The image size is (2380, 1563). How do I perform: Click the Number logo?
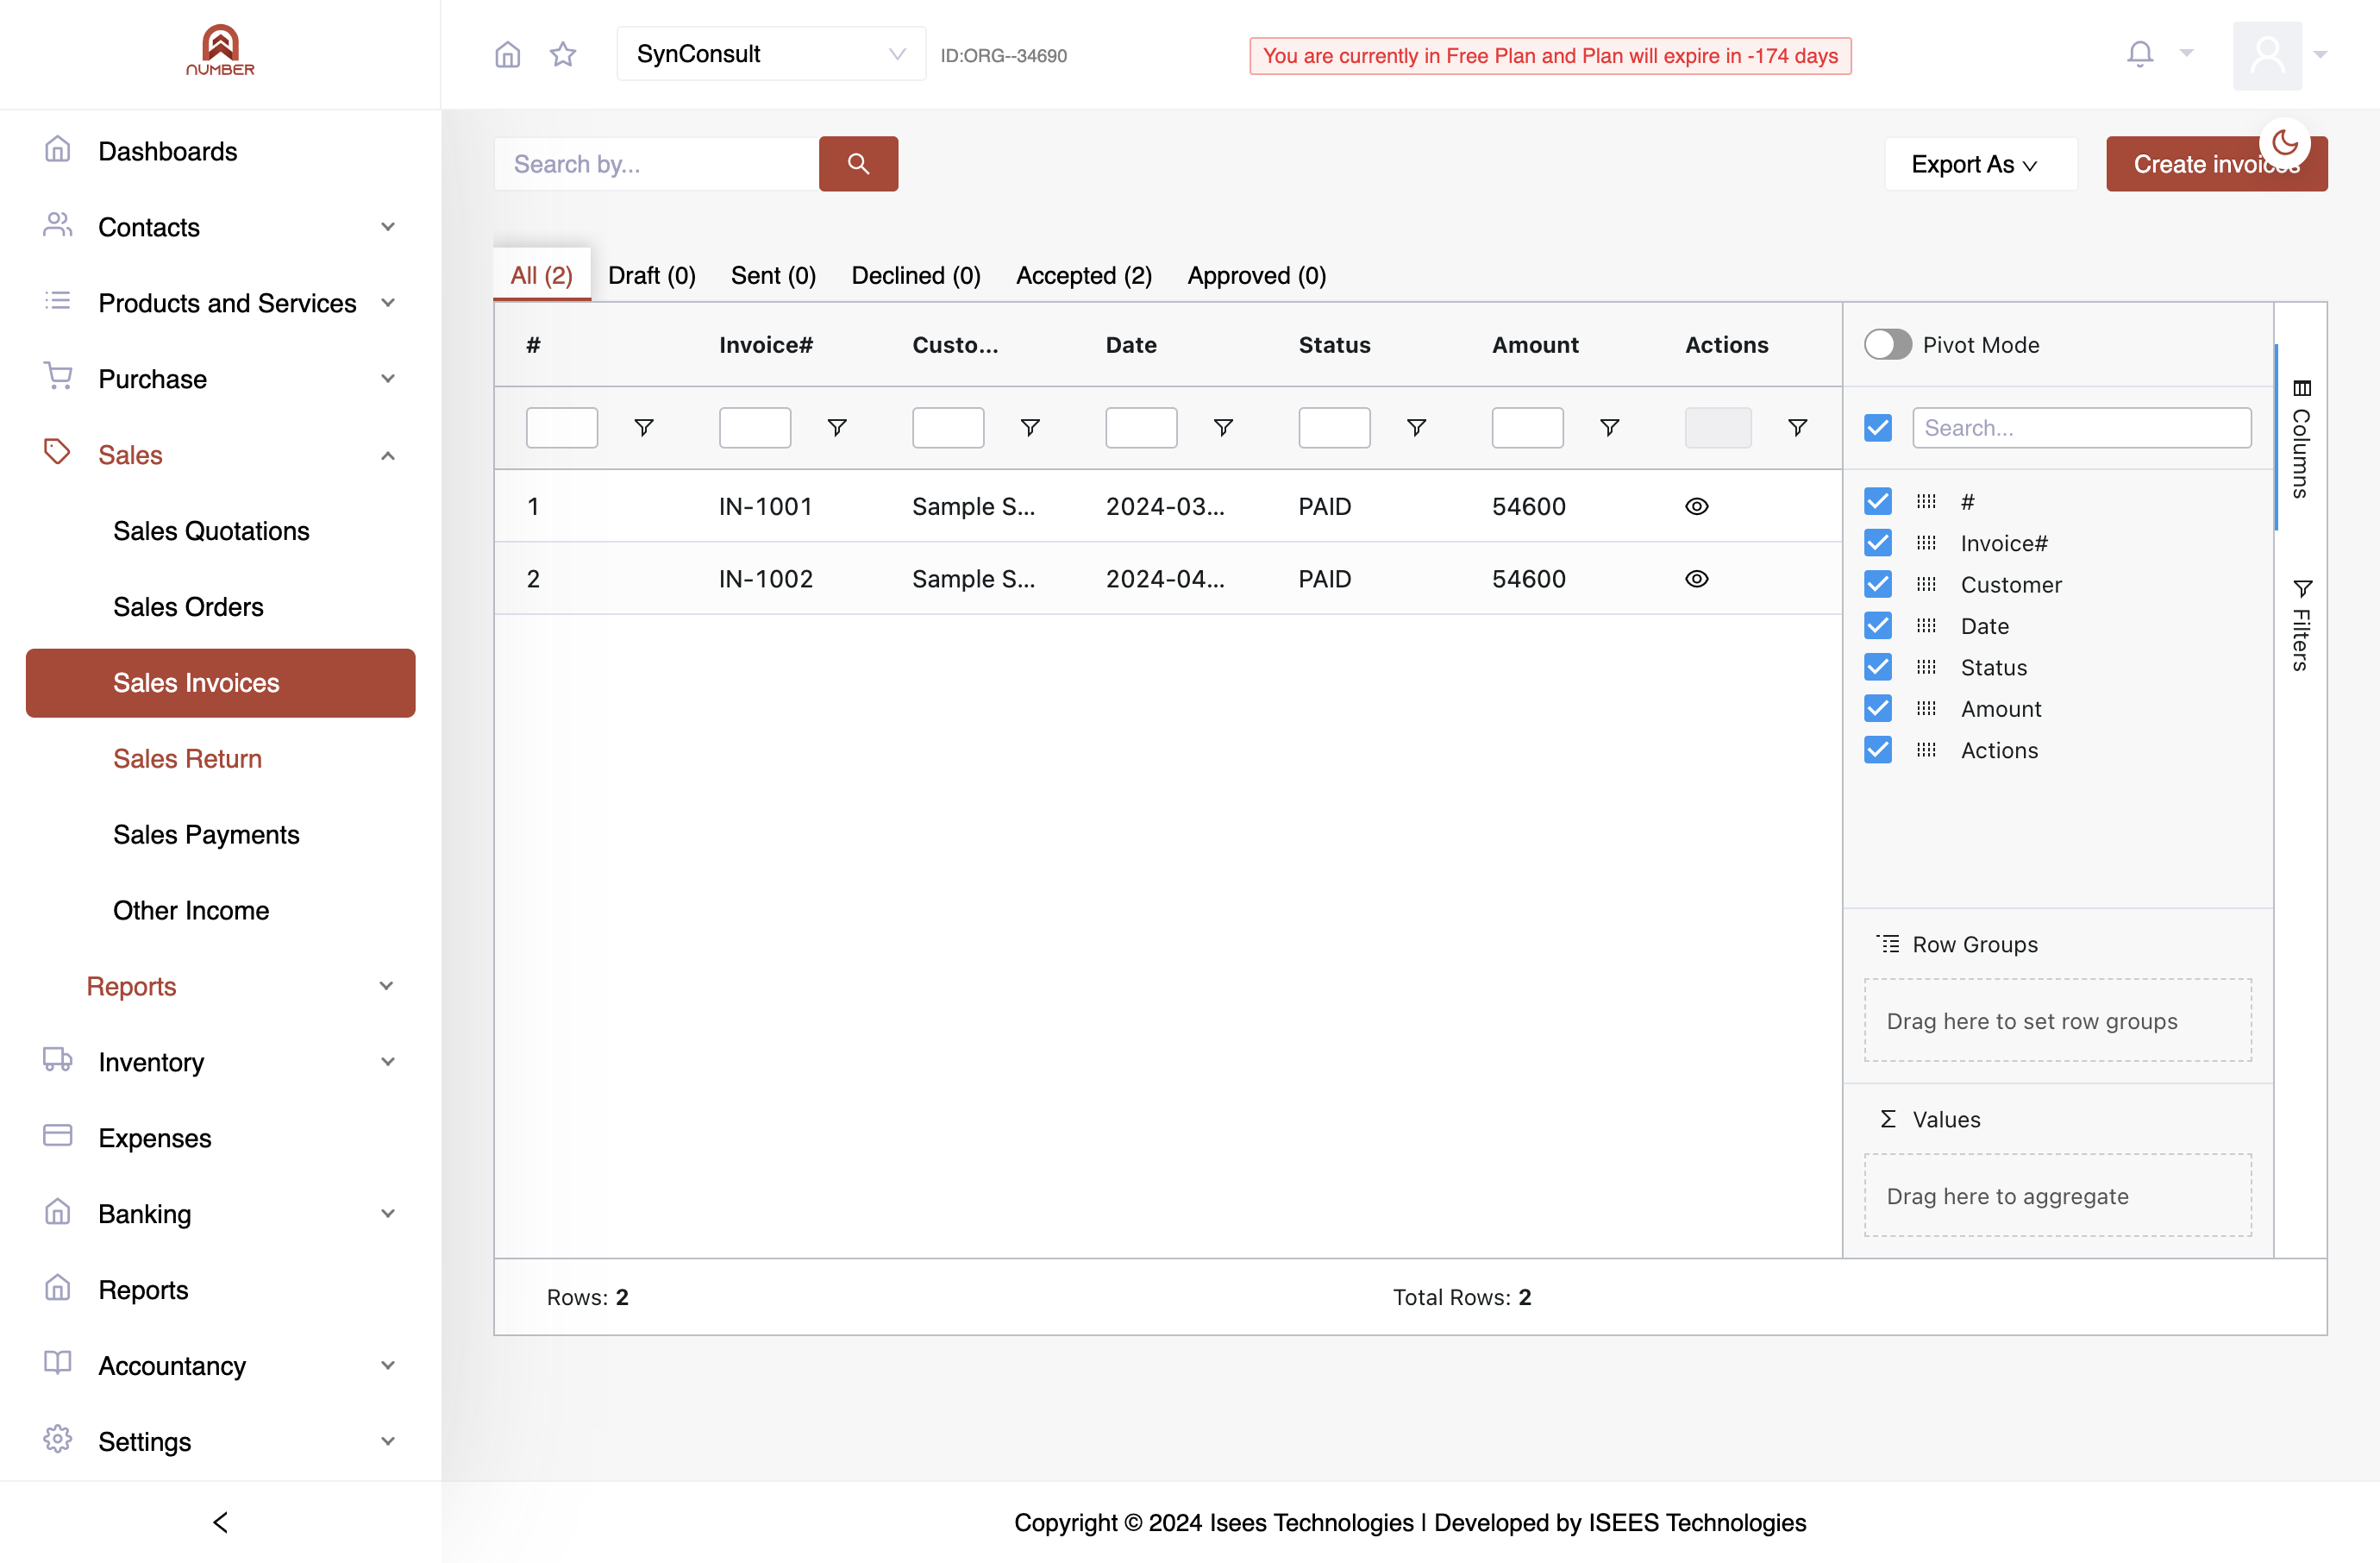click(220, 50)
